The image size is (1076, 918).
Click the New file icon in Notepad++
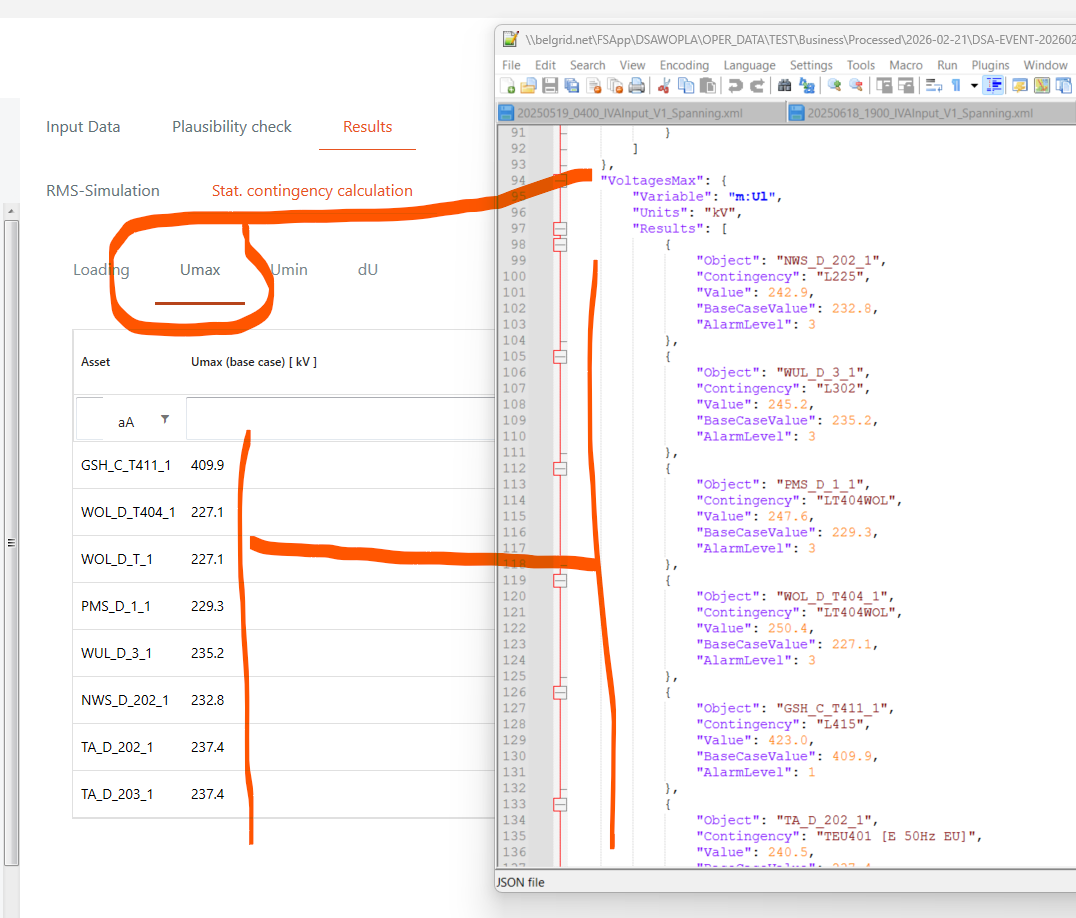click(509, 86)
